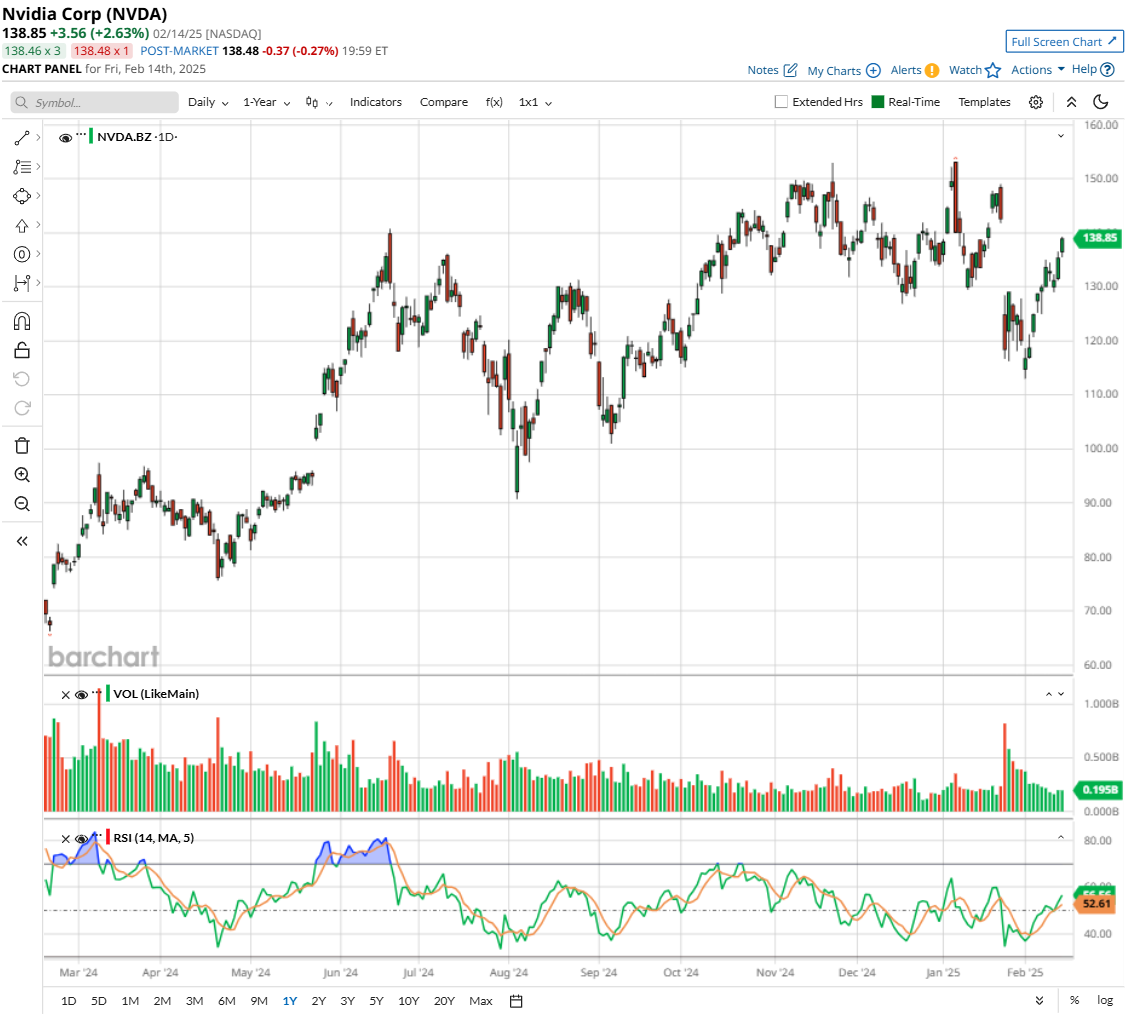Screen dimensions: 1130x1017
Task: Toggle percent scale button
Action: pyautogui.click(x=1075, y=1000)
